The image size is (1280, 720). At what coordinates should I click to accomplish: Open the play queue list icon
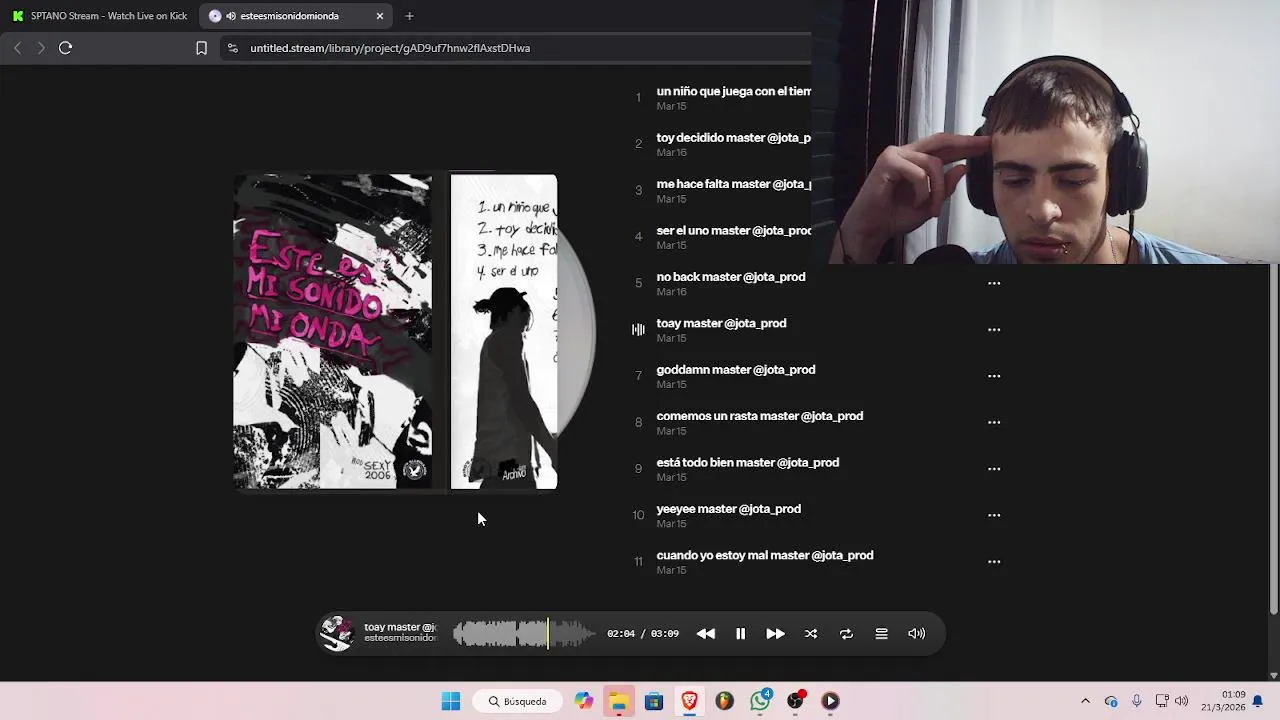coord(881,634)
